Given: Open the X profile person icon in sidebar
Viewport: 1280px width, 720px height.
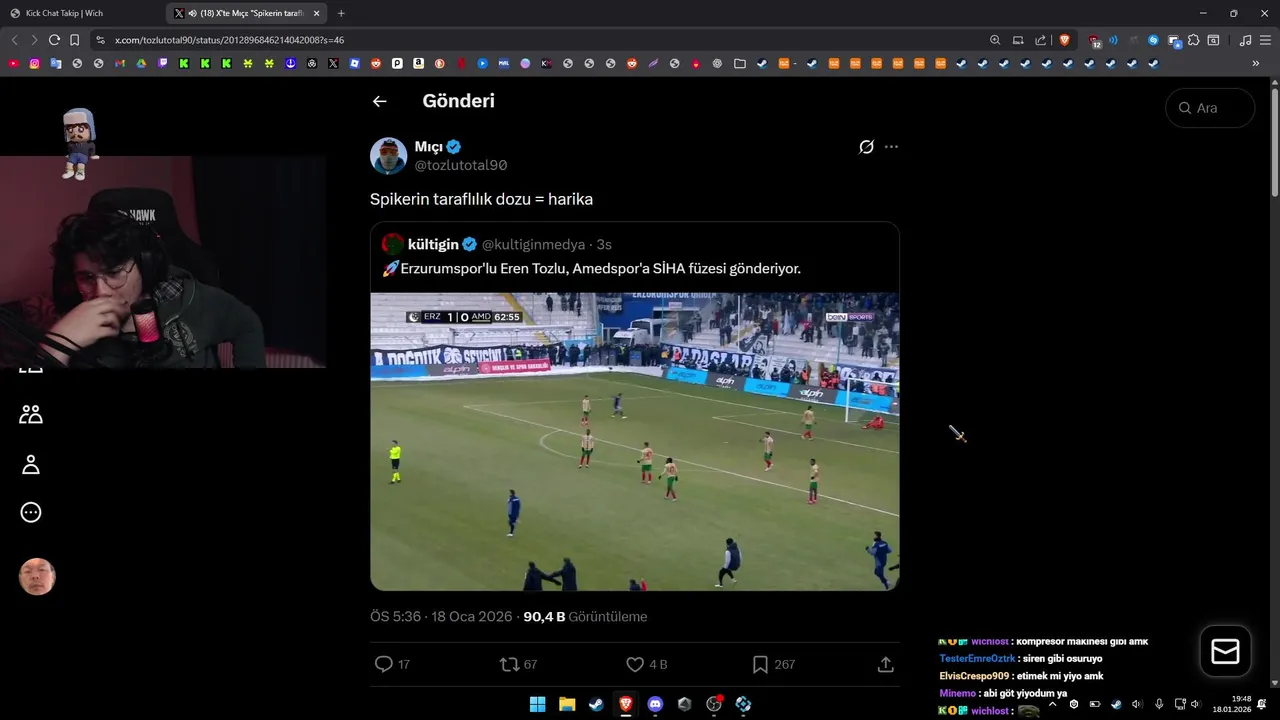Looking at the screenshot, I should [31, 464].
